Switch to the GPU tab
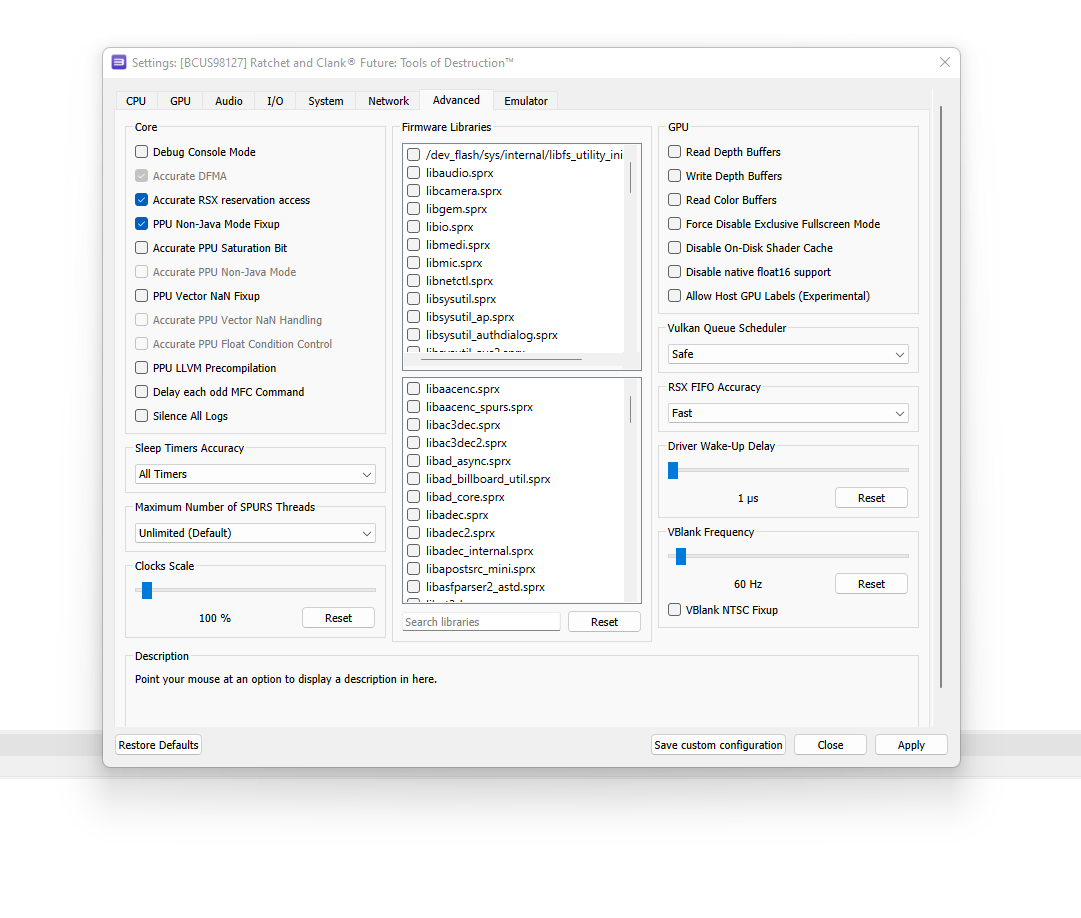Image resolution: width=1081 pixels, height=918 pixels. (x=180, y=100)
